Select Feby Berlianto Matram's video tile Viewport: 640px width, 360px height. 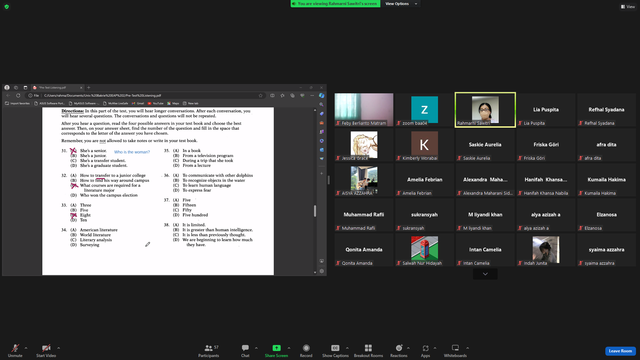point(364,110)
